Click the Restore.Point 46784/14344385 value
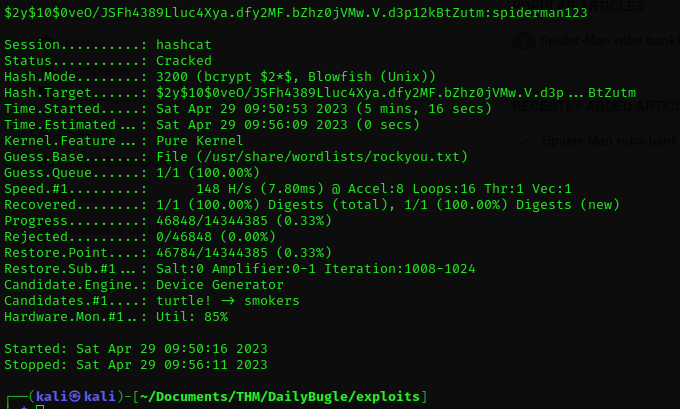 [x=222, y=253]
